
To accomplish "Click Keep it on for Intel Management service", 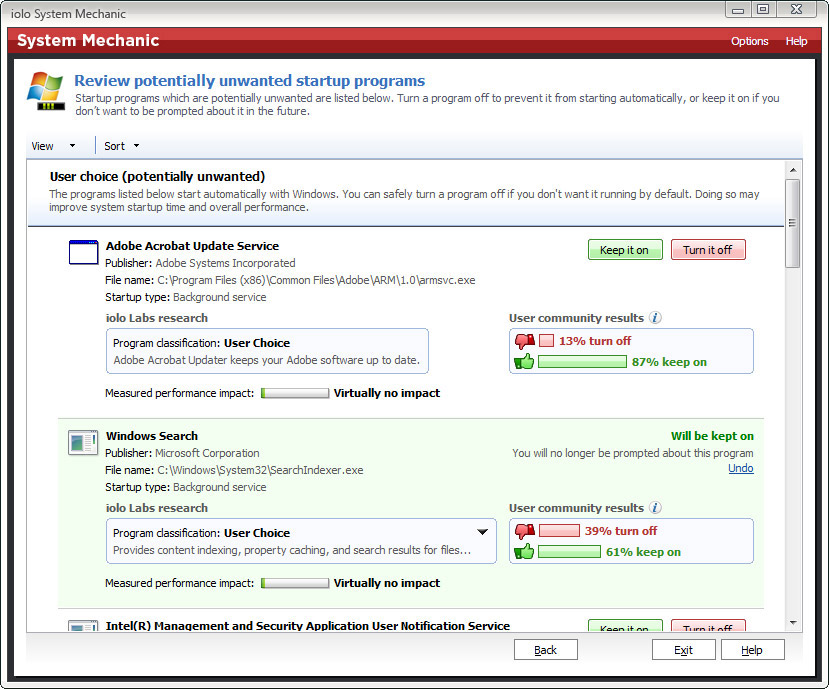I will [x=625, y=626].
